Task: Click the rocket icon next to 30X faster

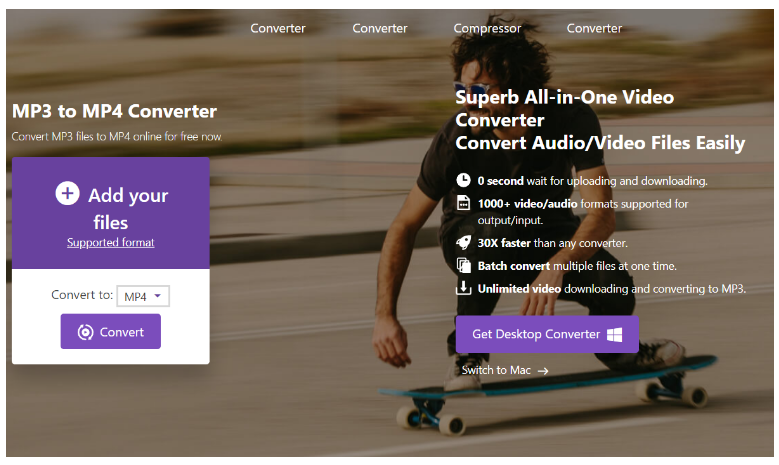Action: [x=463, y=243]
